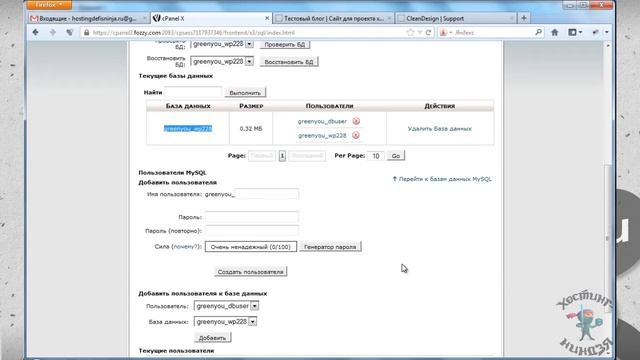The image size is (640, 360).
Task: Click the Создать пользователя button
Action: [251, 272]
